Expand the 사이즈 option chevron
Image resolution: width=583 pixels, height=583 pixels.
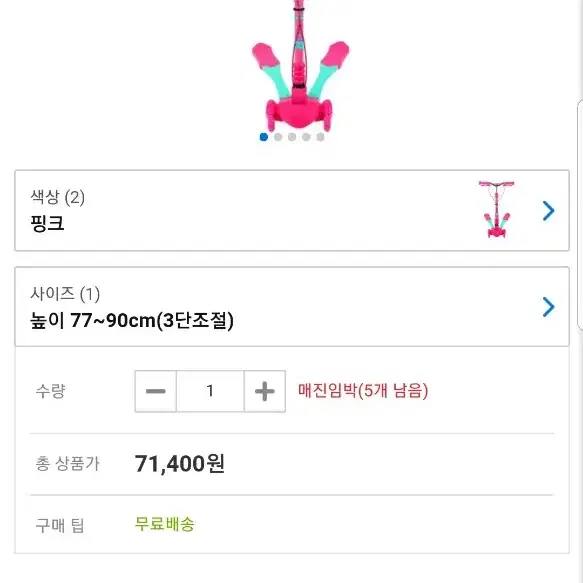[548, 307]
